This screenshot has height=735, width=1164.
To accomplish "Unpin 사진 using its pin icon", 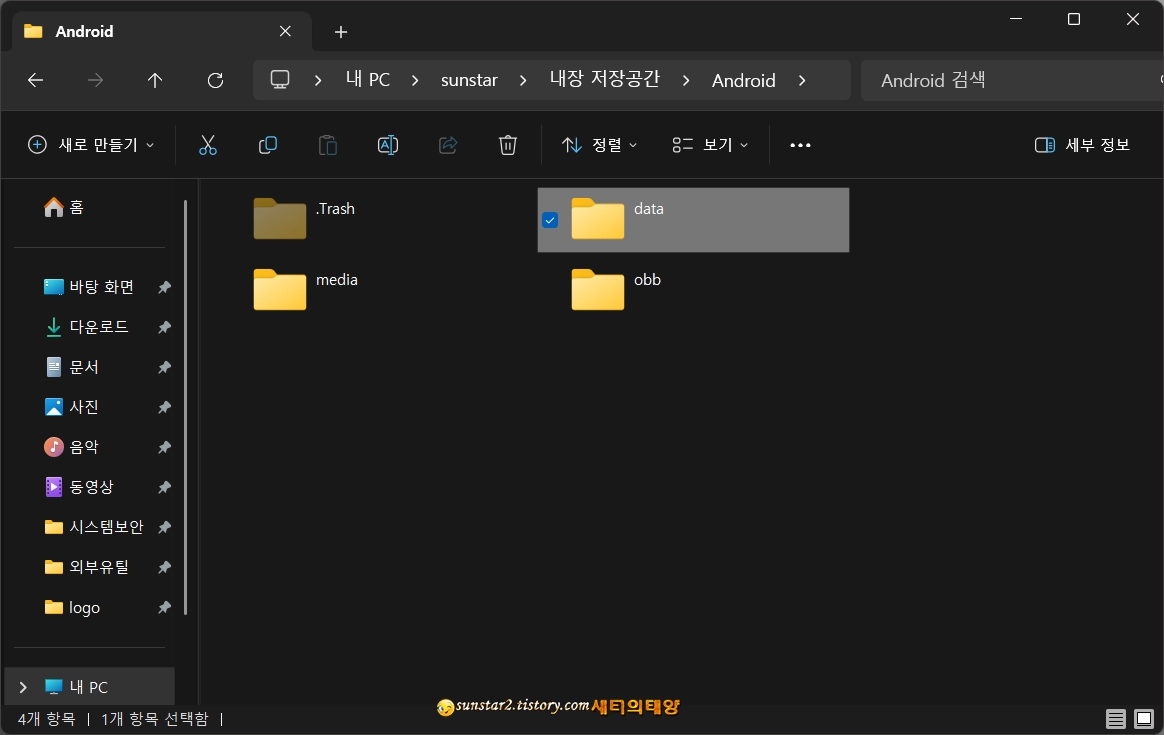I will click(164, 408).
